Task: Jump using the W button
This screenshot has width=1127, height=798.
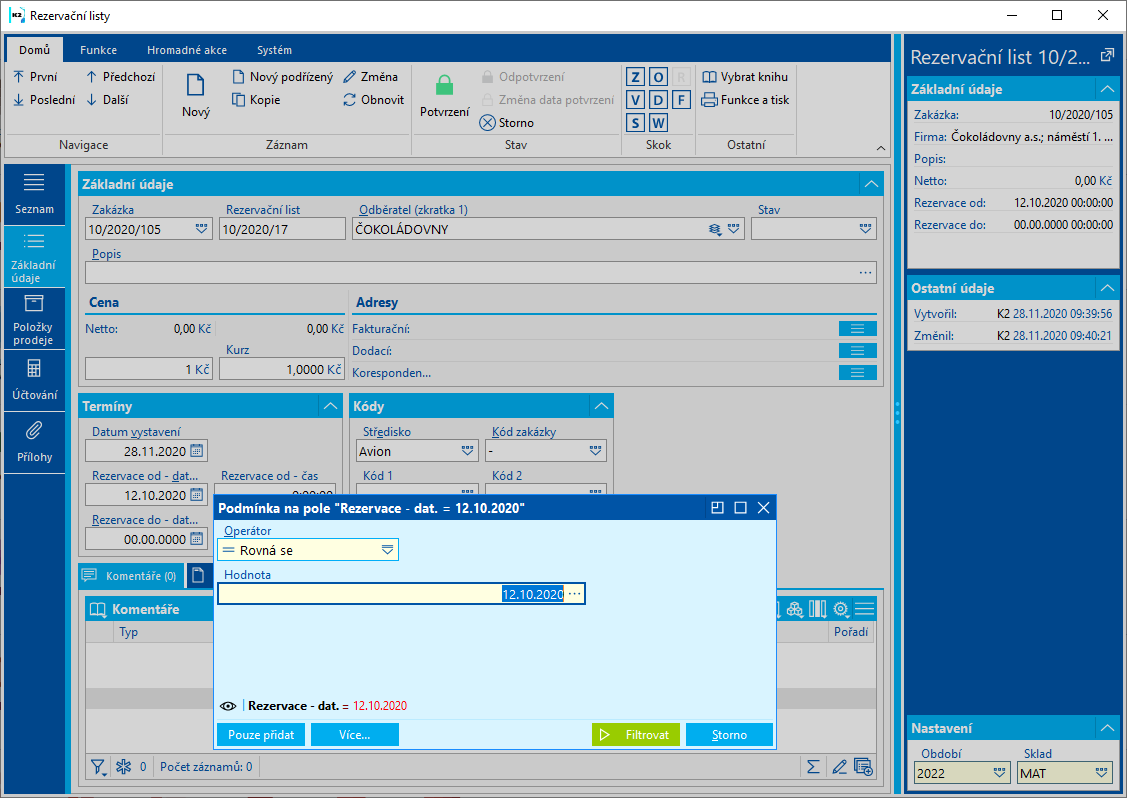Action: coord(658,123)
